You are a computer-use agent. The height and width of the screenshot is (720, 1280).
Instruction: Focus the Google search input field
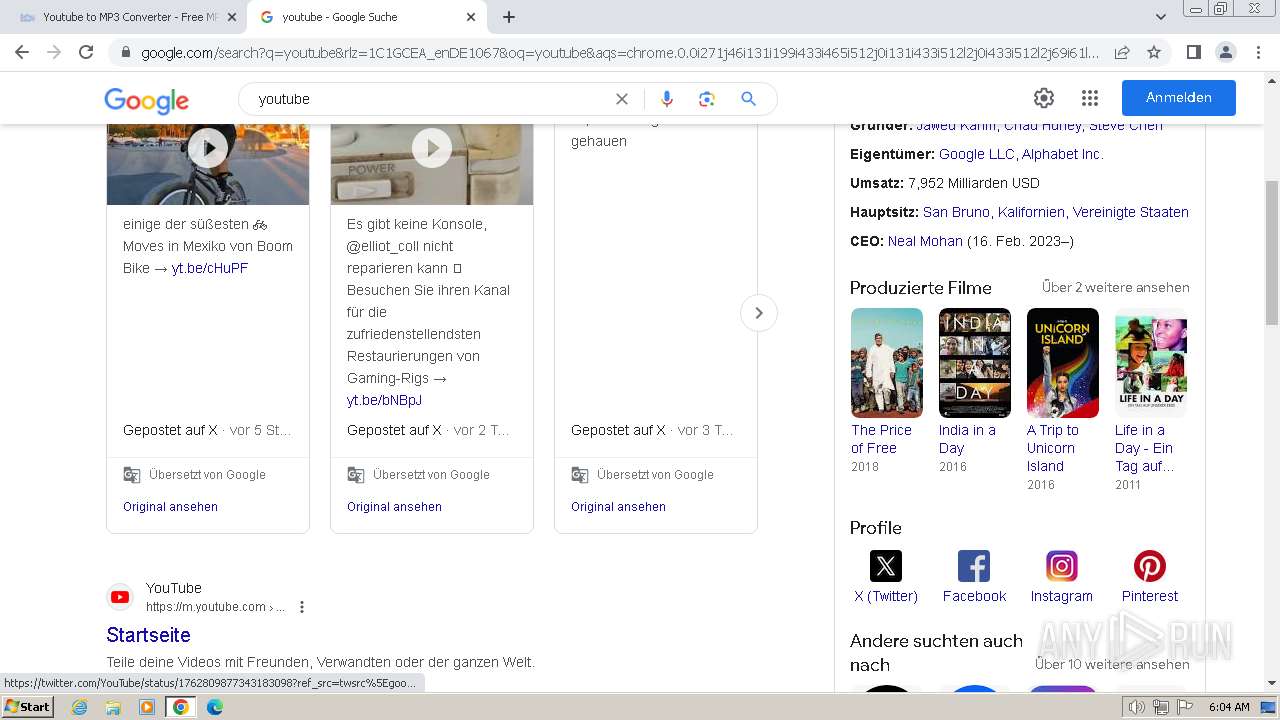click(x=430, y=99)
